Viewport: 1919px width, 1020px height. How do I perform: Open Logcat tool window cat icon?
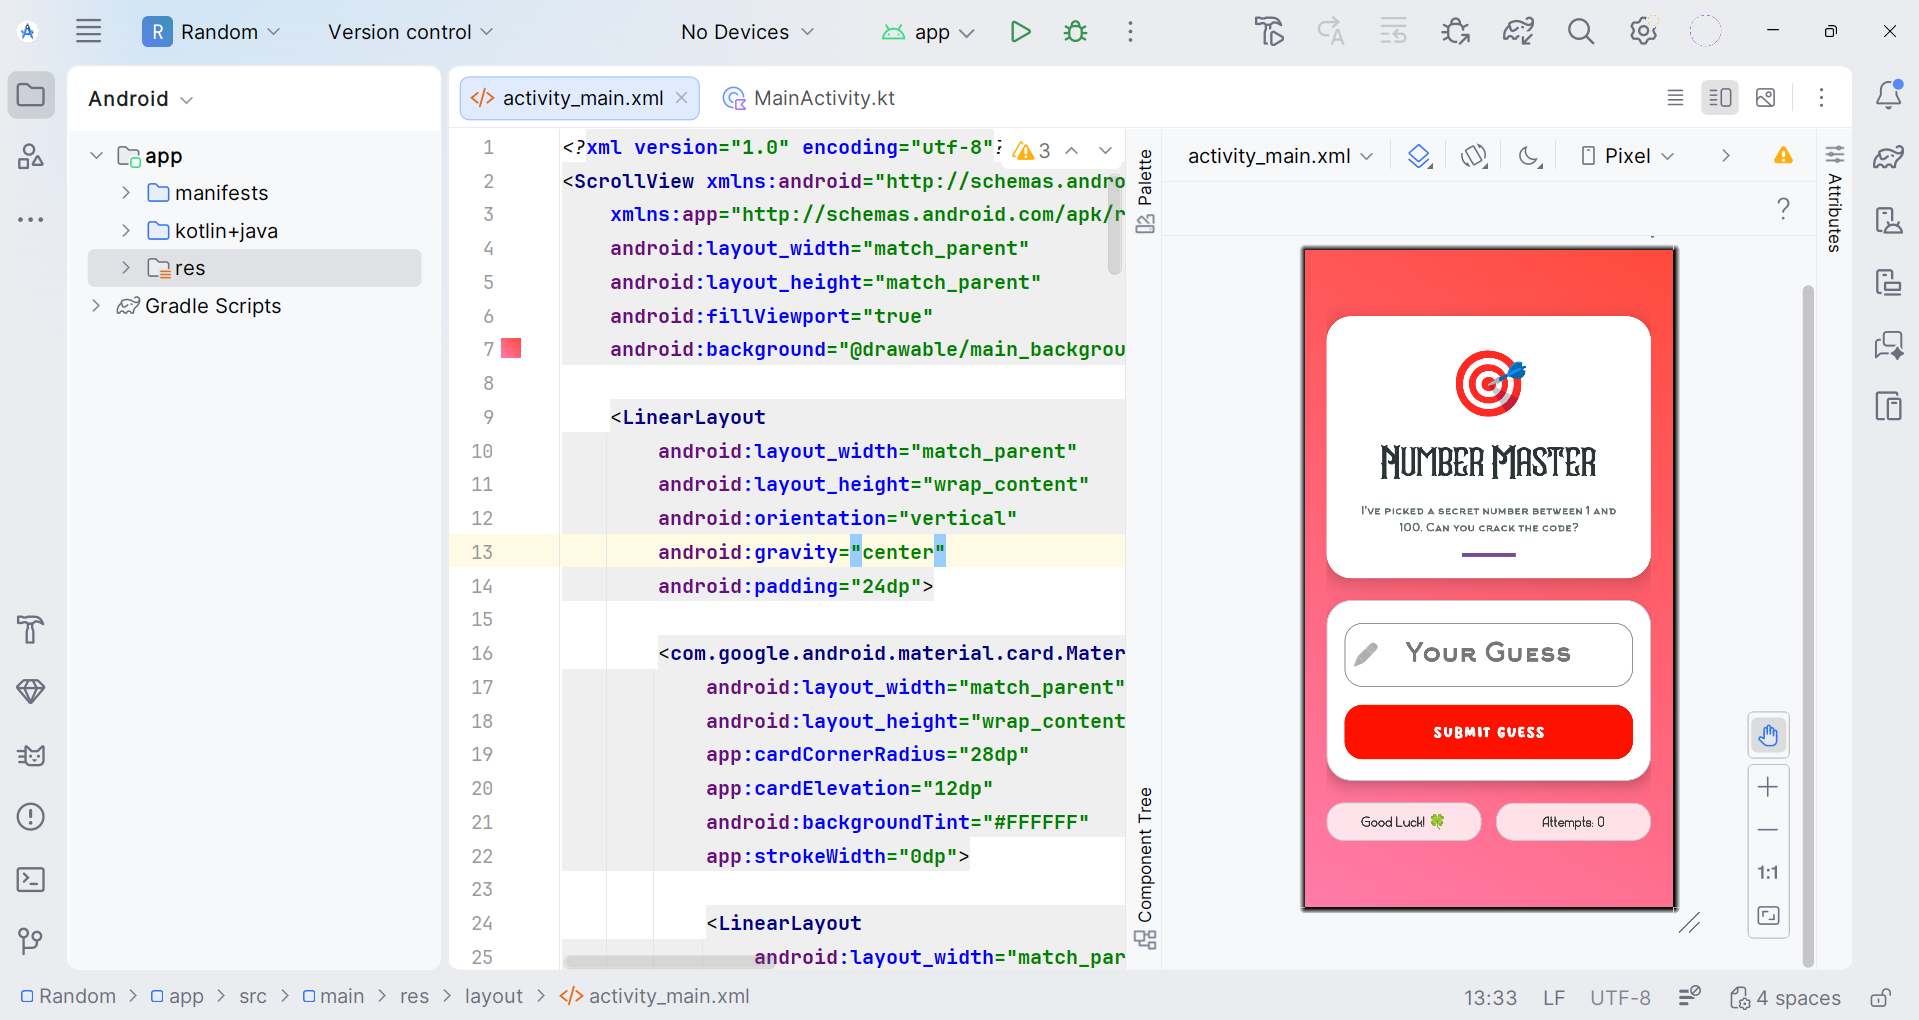click(31, 755)
